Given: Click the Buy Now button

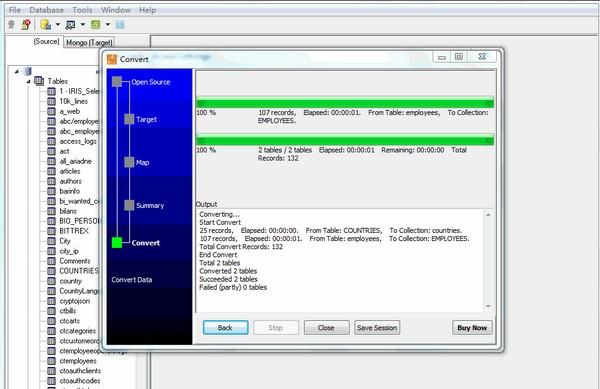Looking at the screenshot, I should click(x=472, y=328).
